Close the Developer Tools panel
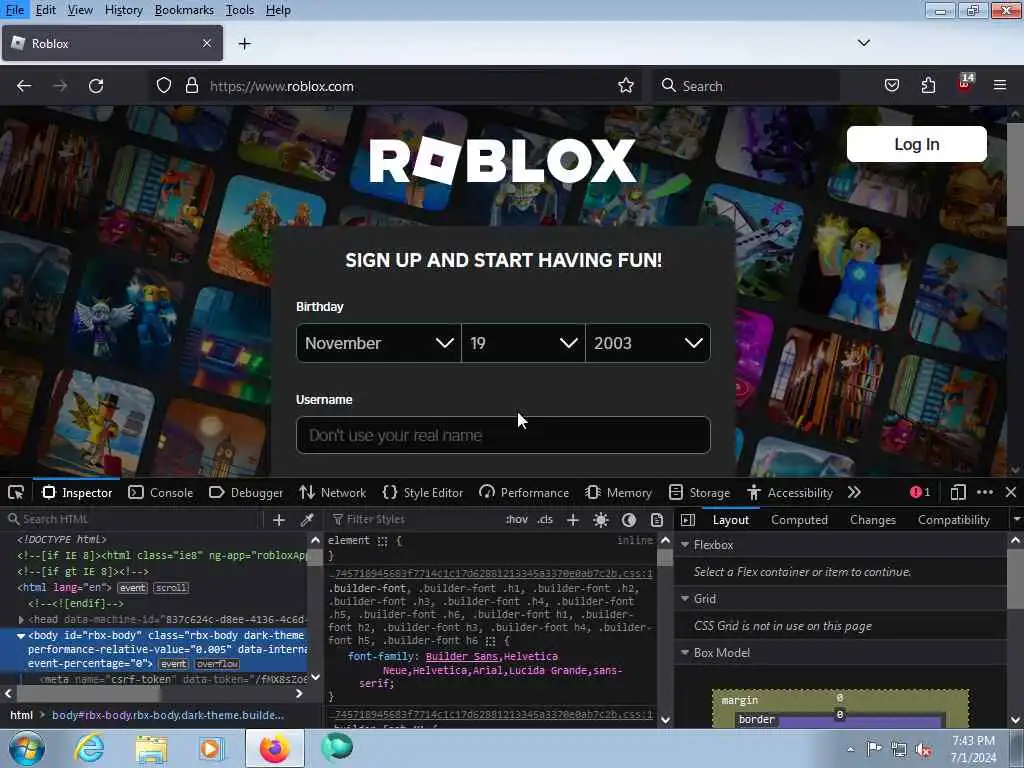This screenshot has width=1024, height=768. click(x=1011, y=492)
